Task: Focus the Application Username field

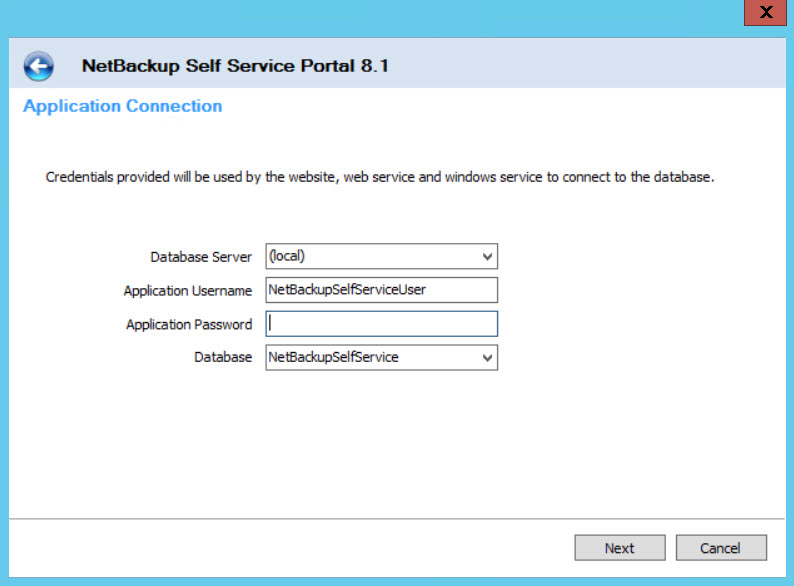Action: 381,290
